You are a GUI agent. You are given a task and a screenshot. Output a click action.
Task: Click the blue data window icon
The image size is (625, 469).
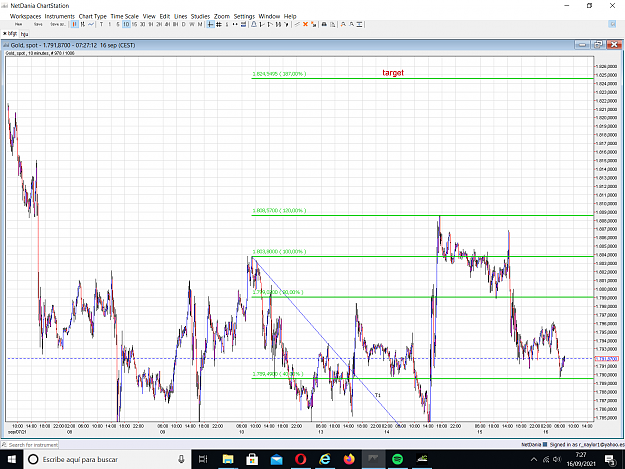click(x=243, y=24)
